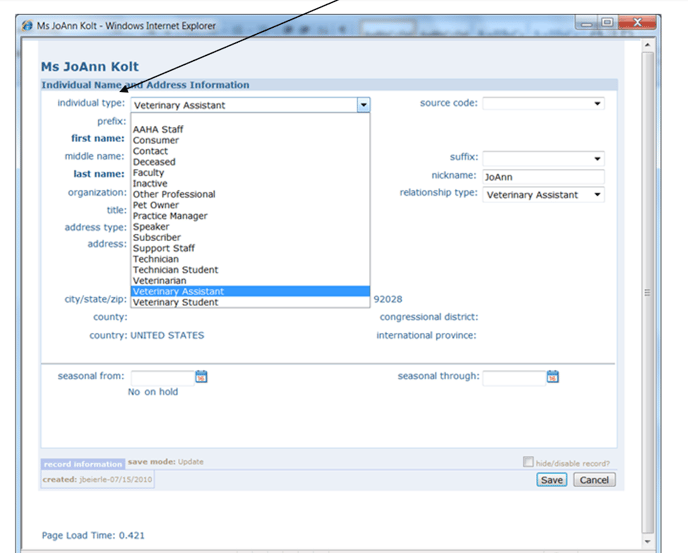Screen dimensions: 688x553
Task: Open the seasonal from calendar picker
Action: (201, 377)
